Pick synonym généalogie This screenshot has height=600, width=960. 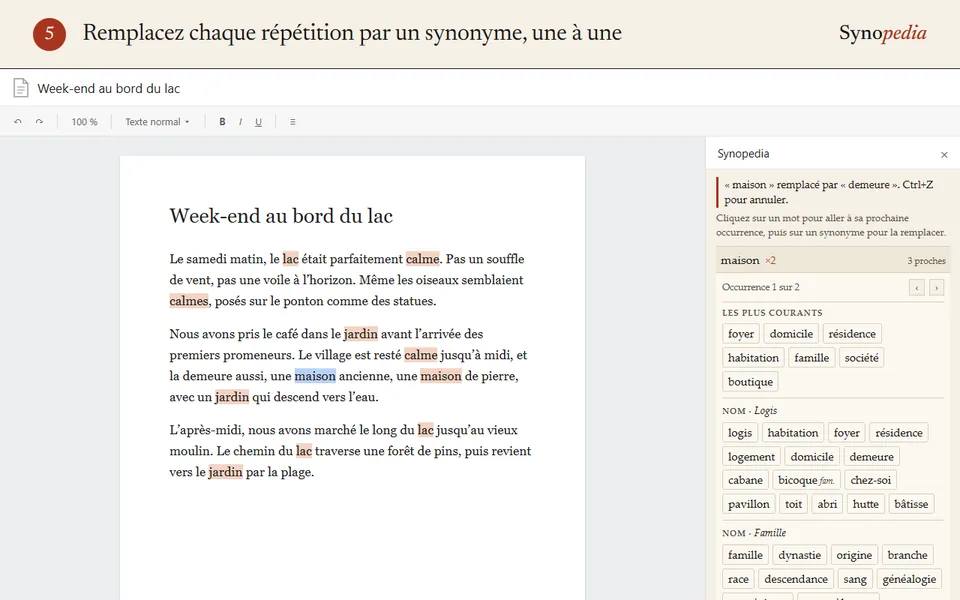pyautogui.click(x=909, y=579)
